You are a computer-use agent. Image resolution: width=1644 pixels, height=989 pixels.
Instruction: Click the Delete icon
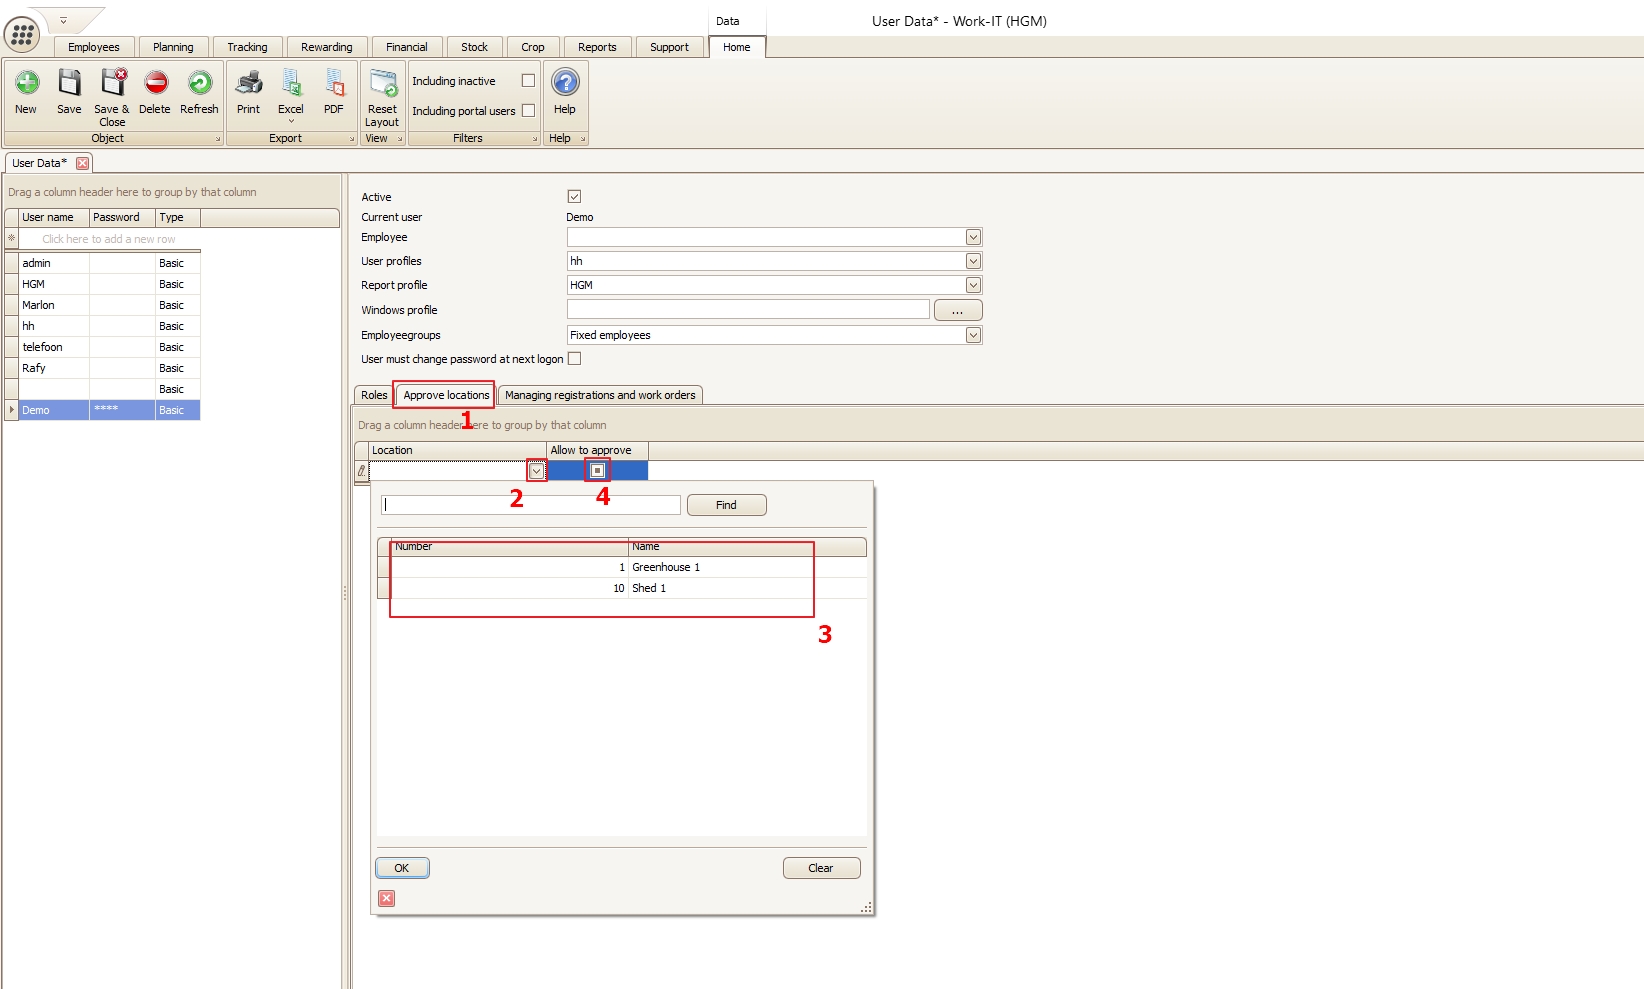tap(155, 83)
